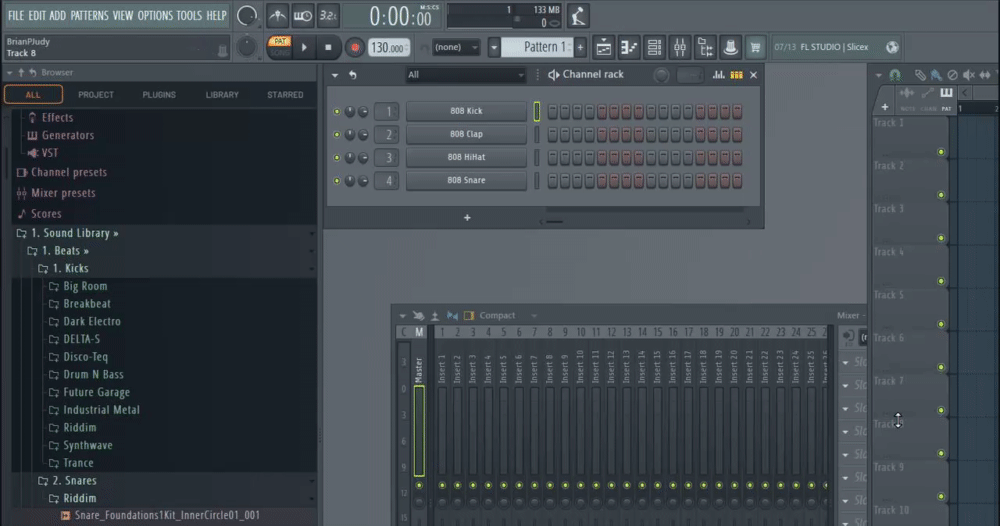Mute Track 5 in the Playlist
Screen dimensions: 1000x526
(x=941, y=324)
